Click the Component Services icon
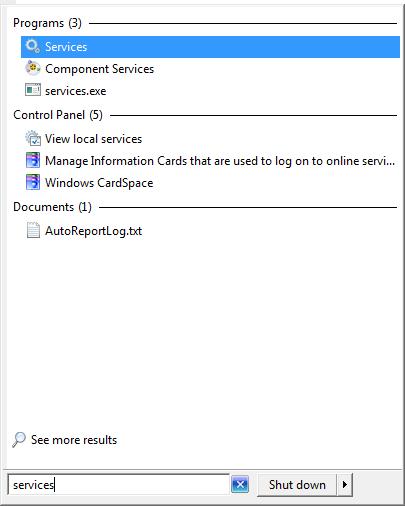Viewport: 405px width, 506px height. (33, 68)
